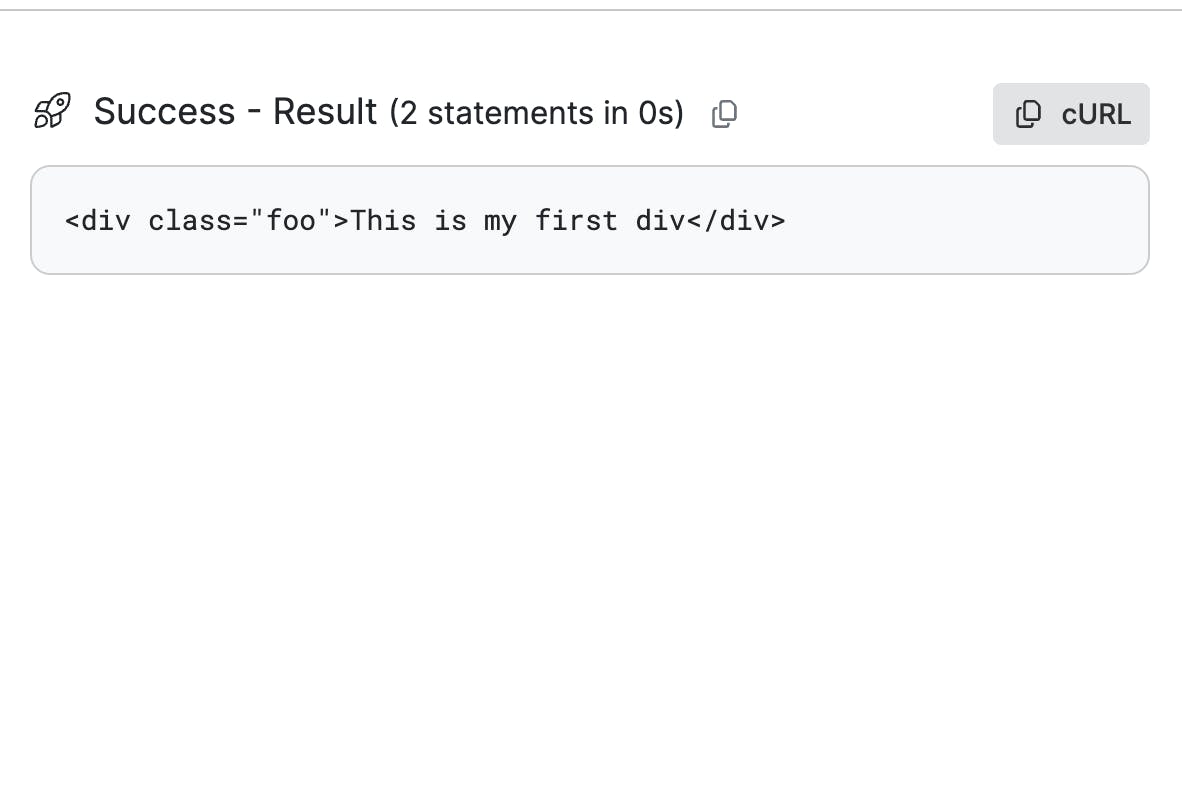The height and width of the screenshot is (790, 1182).
Task: Click the 0s) duration text
Action: pyautogui.click(x=661, y=113)
